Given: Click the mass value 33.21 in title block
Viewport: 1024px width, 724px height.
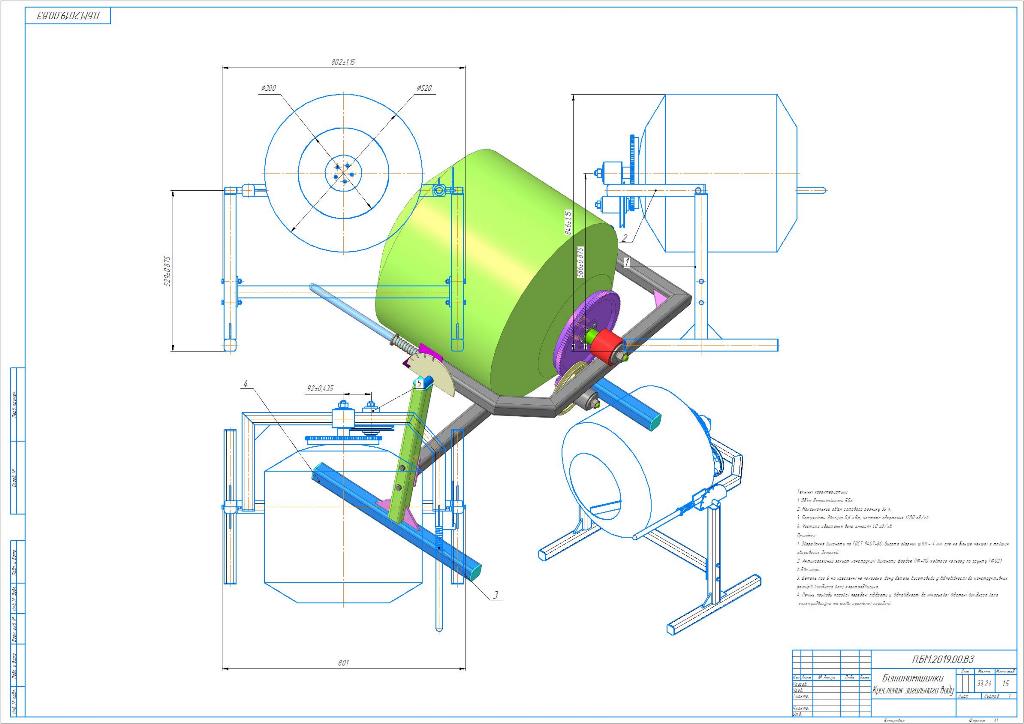Looking at the screenshot, I should point(984,684).
